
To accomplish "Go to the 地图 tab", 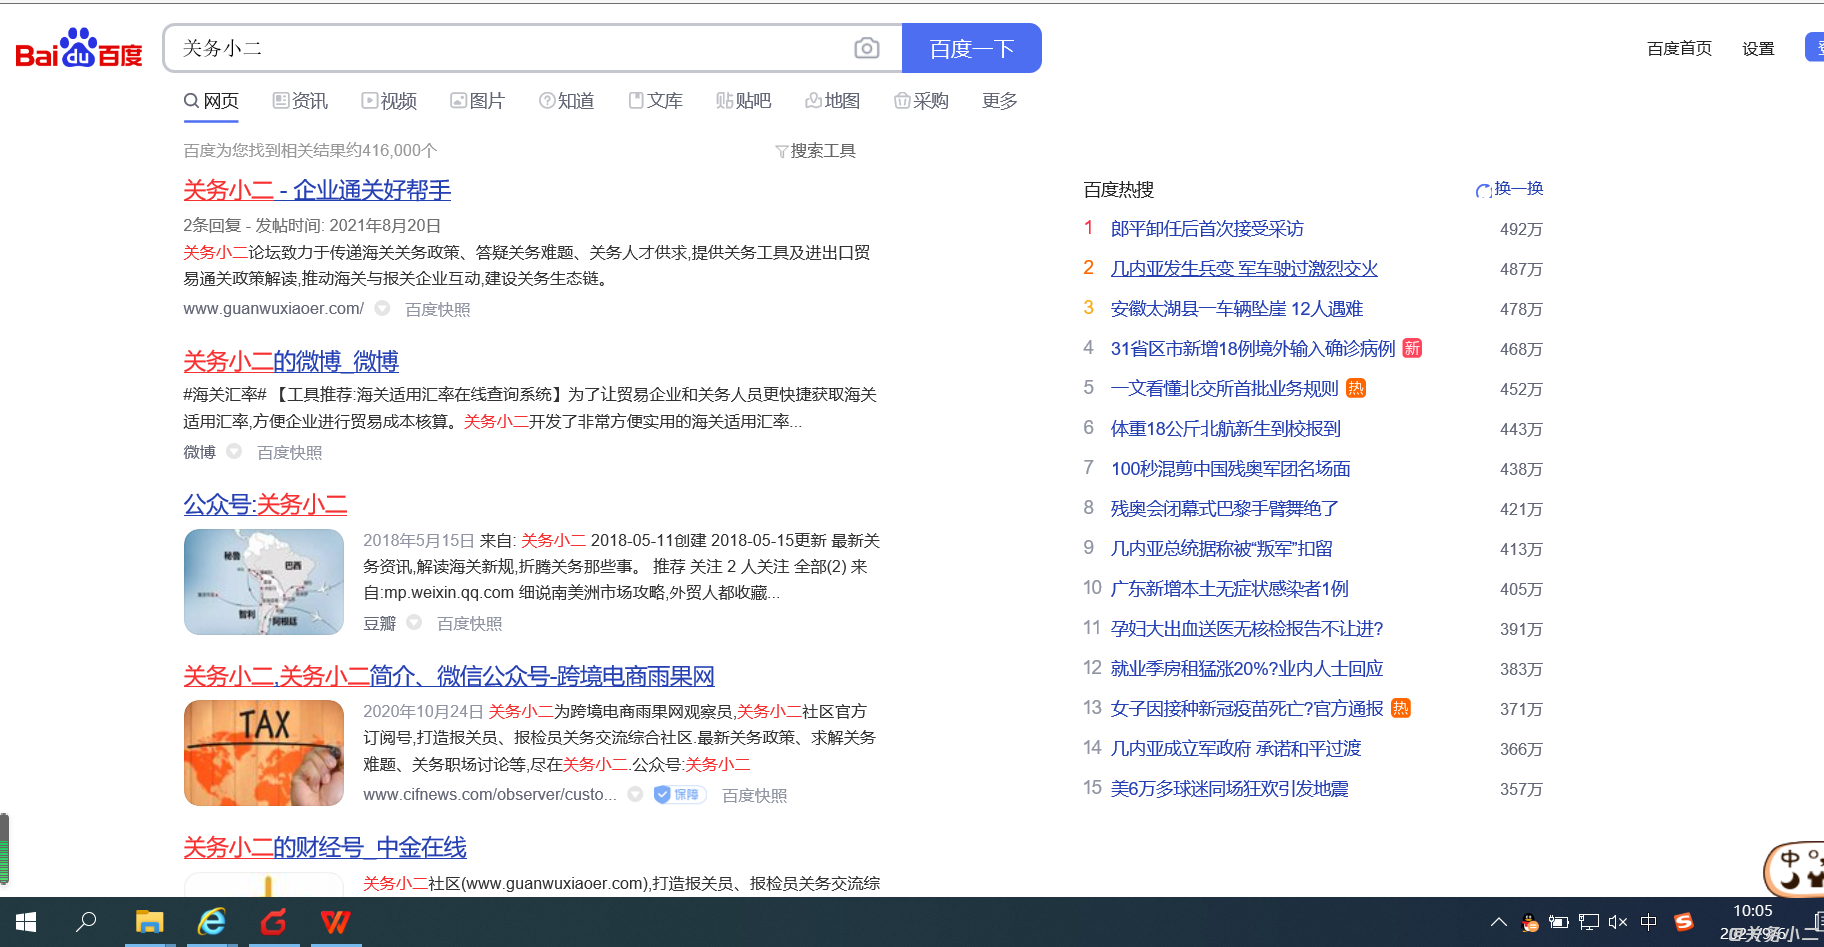I will pyautogui.click(x=832, y=101).
